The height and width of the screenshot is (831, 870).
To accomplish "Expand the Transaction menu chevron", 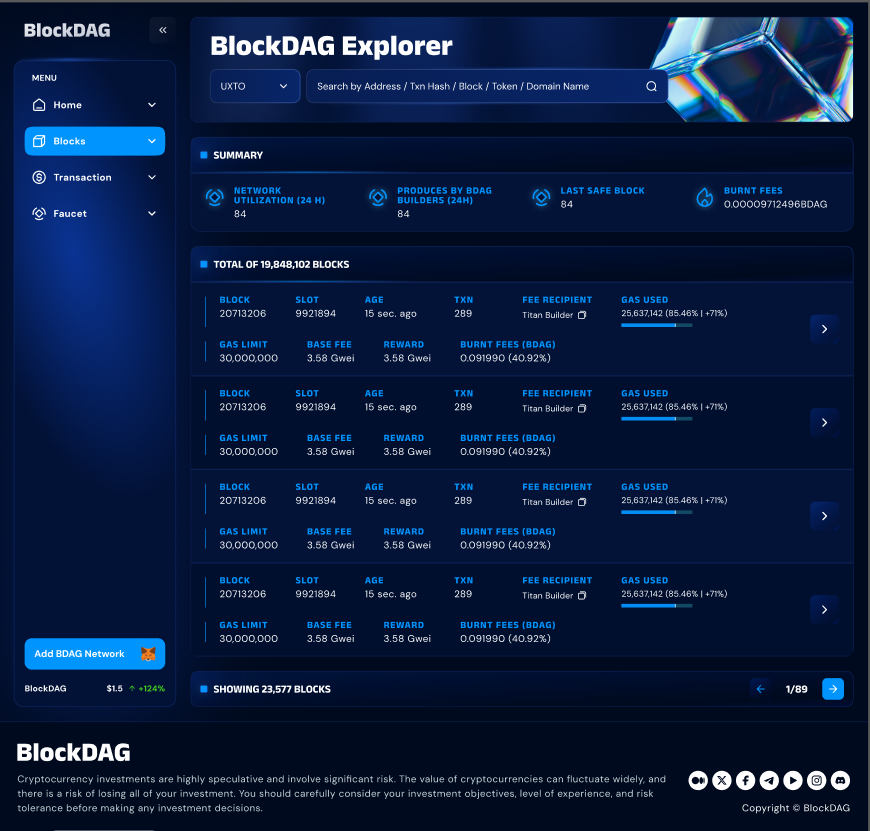I will 152,178.
